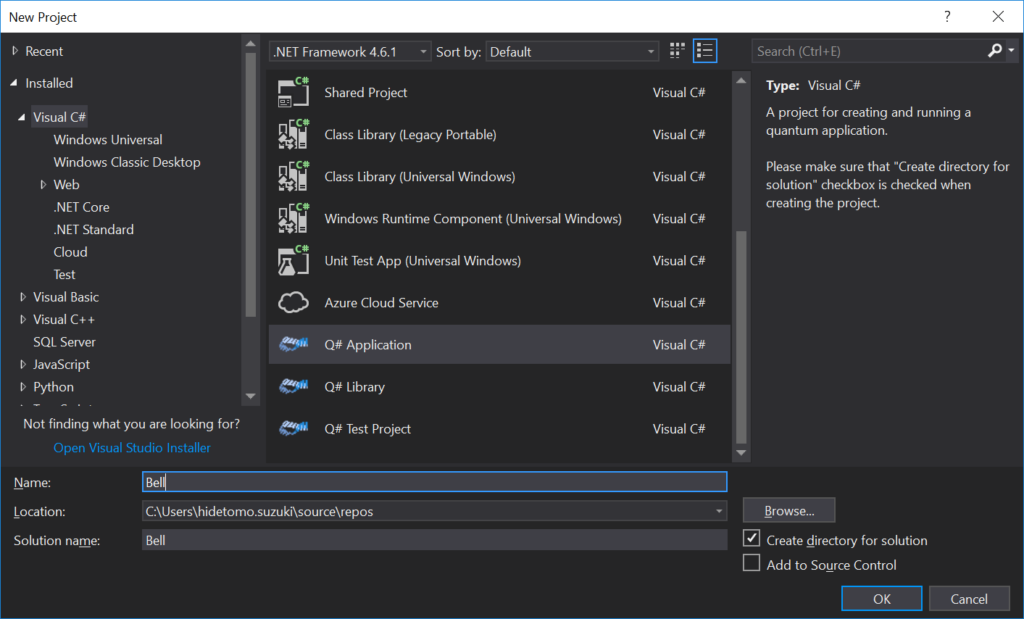Click the Windows Runtime Component template icon
1024x619 pixels.
point(293,219)
